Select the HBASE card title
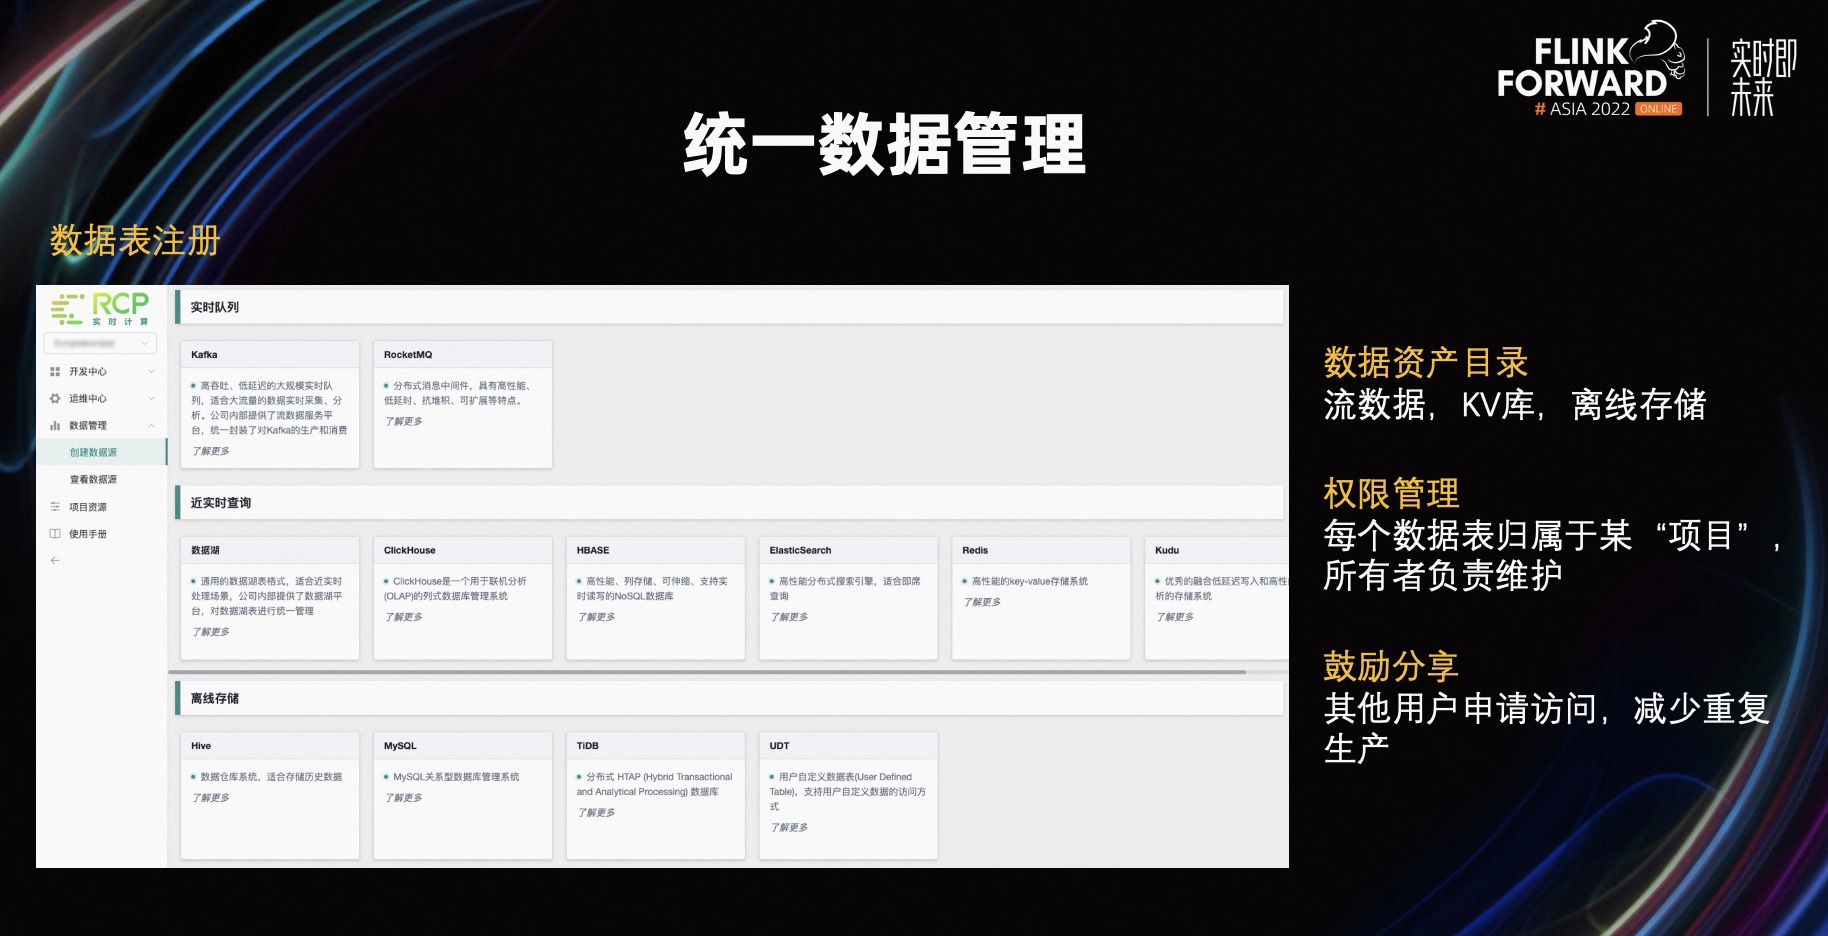The image size is (1828, 936). pos(593,551)
